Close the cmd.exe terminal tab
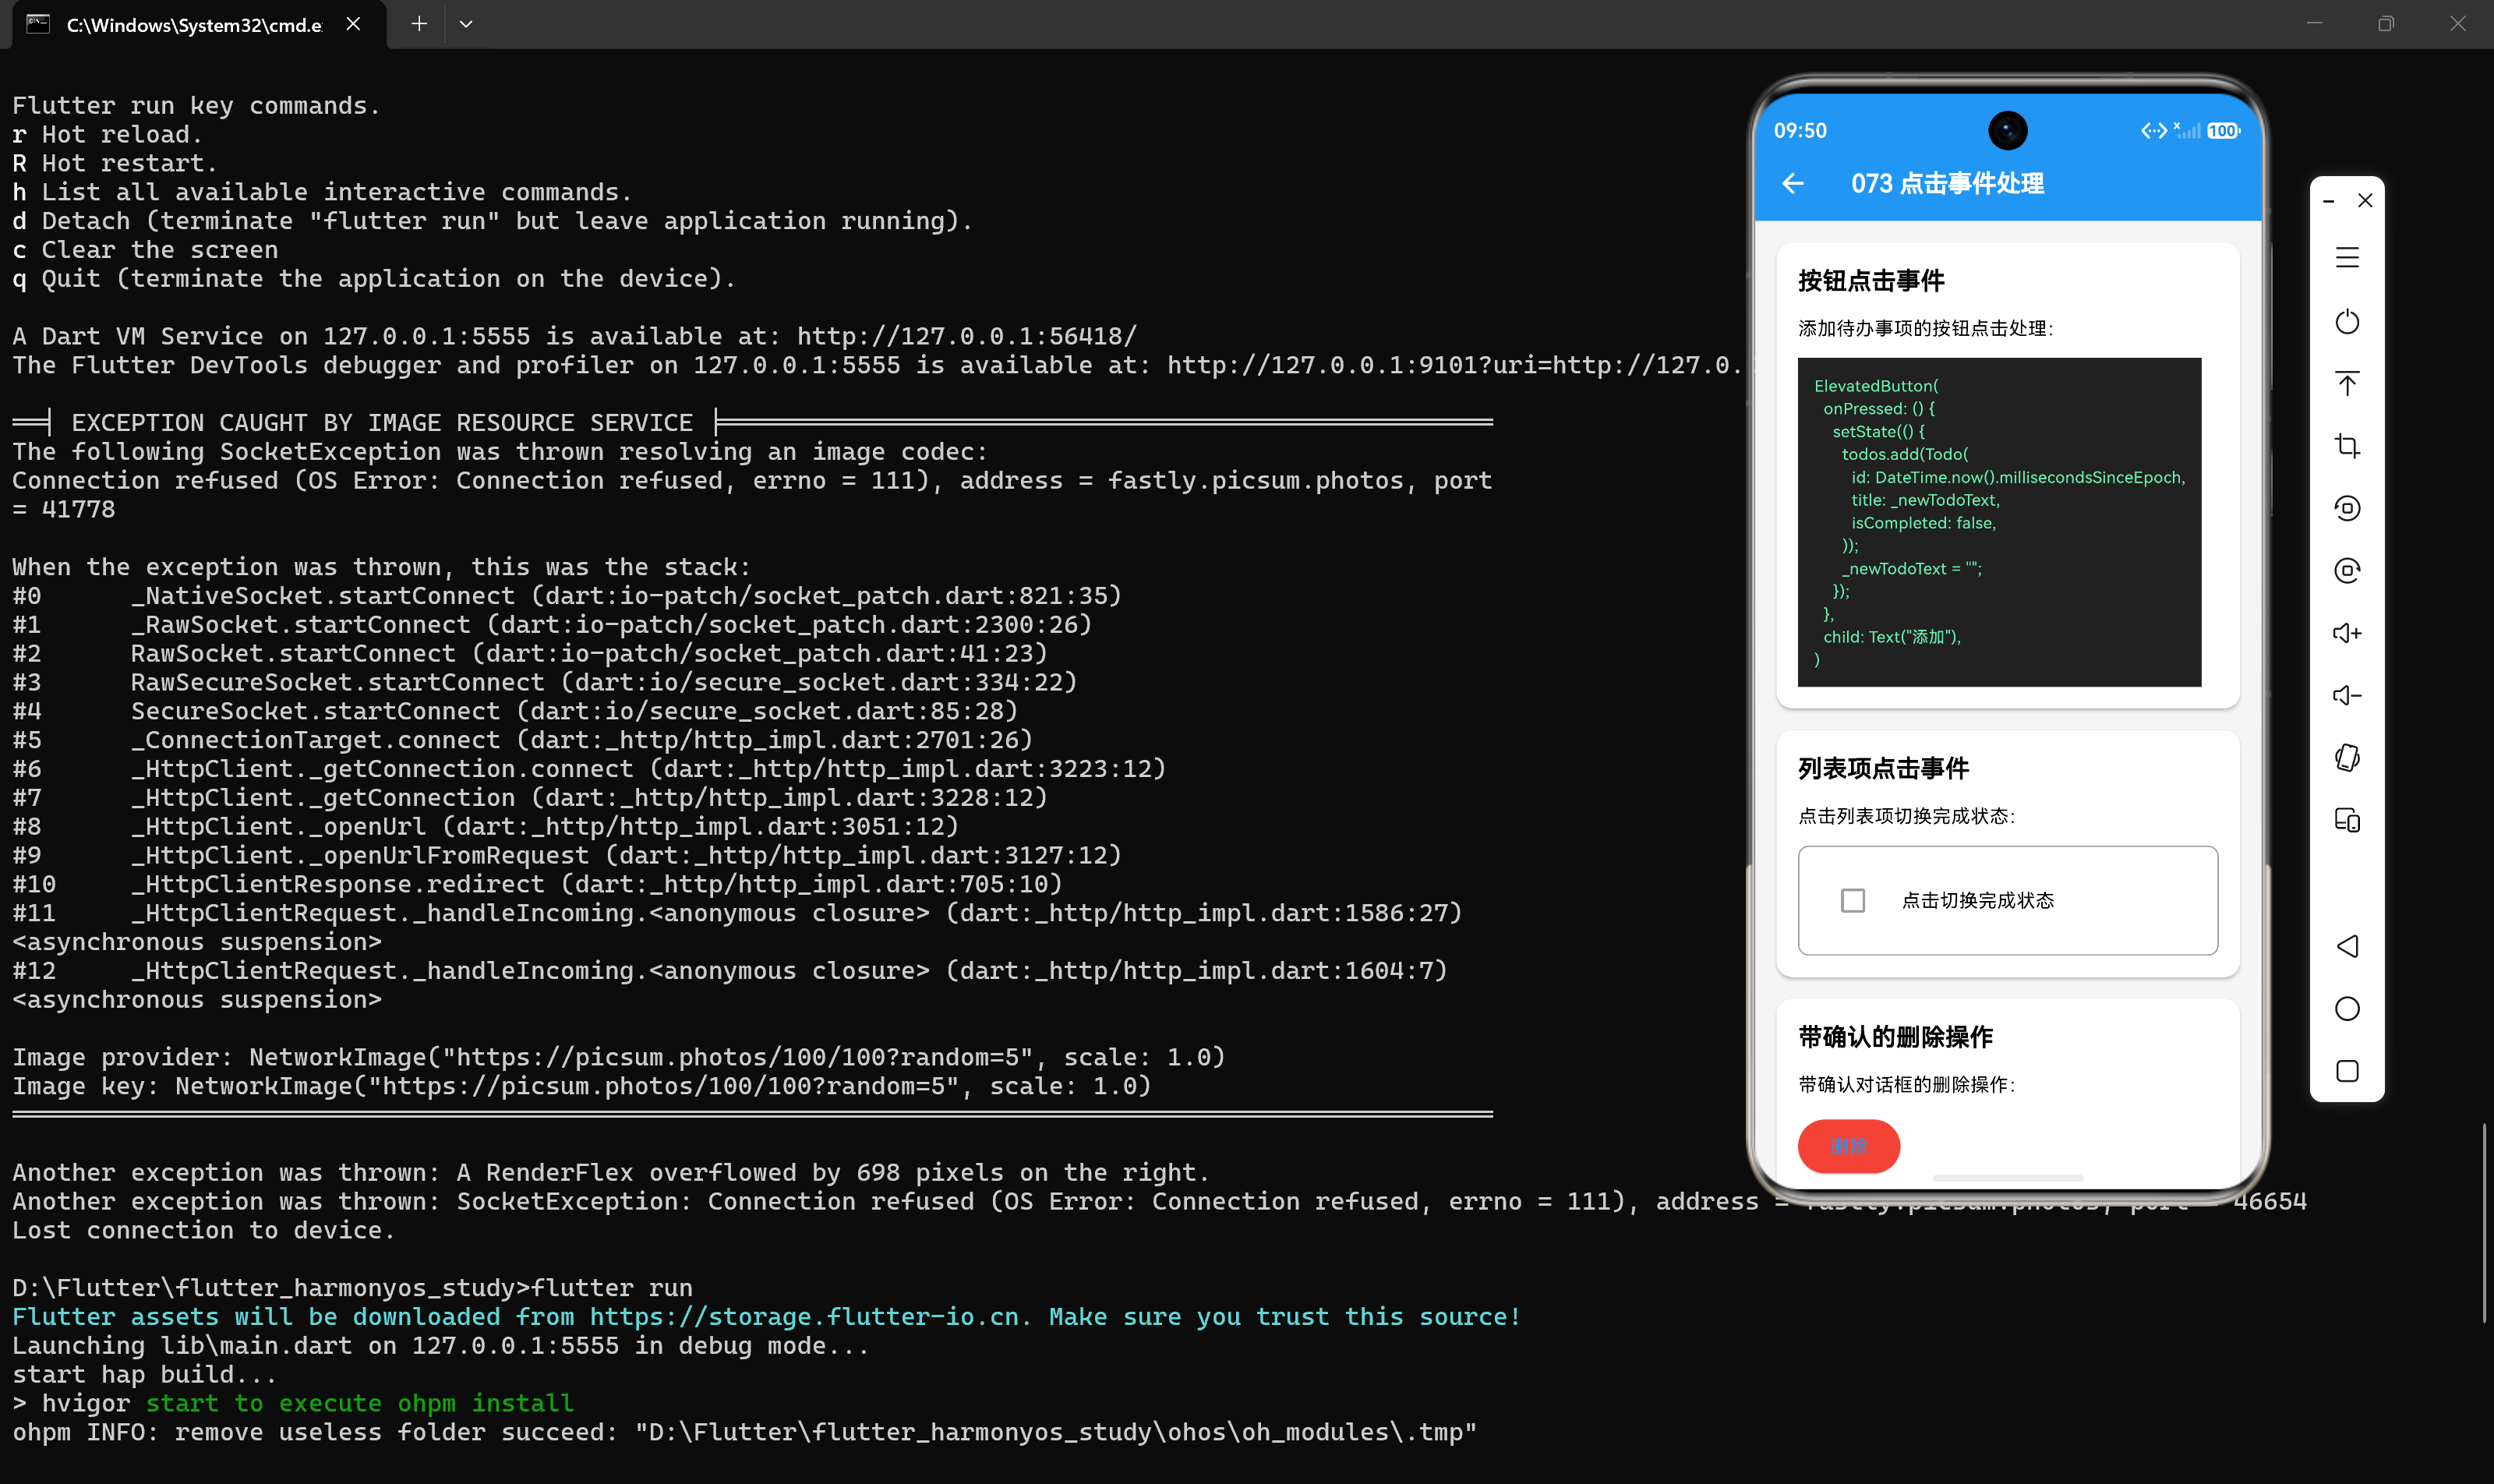This screenshot has width=2494, height=1484. pos(353,24)
